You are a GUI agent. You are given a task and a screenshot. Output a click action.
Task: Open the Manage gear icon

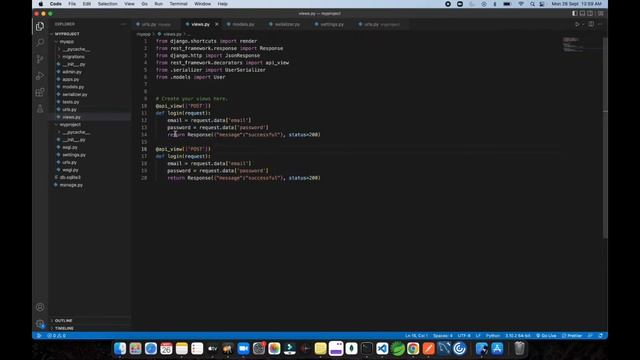tap(40, 324)
